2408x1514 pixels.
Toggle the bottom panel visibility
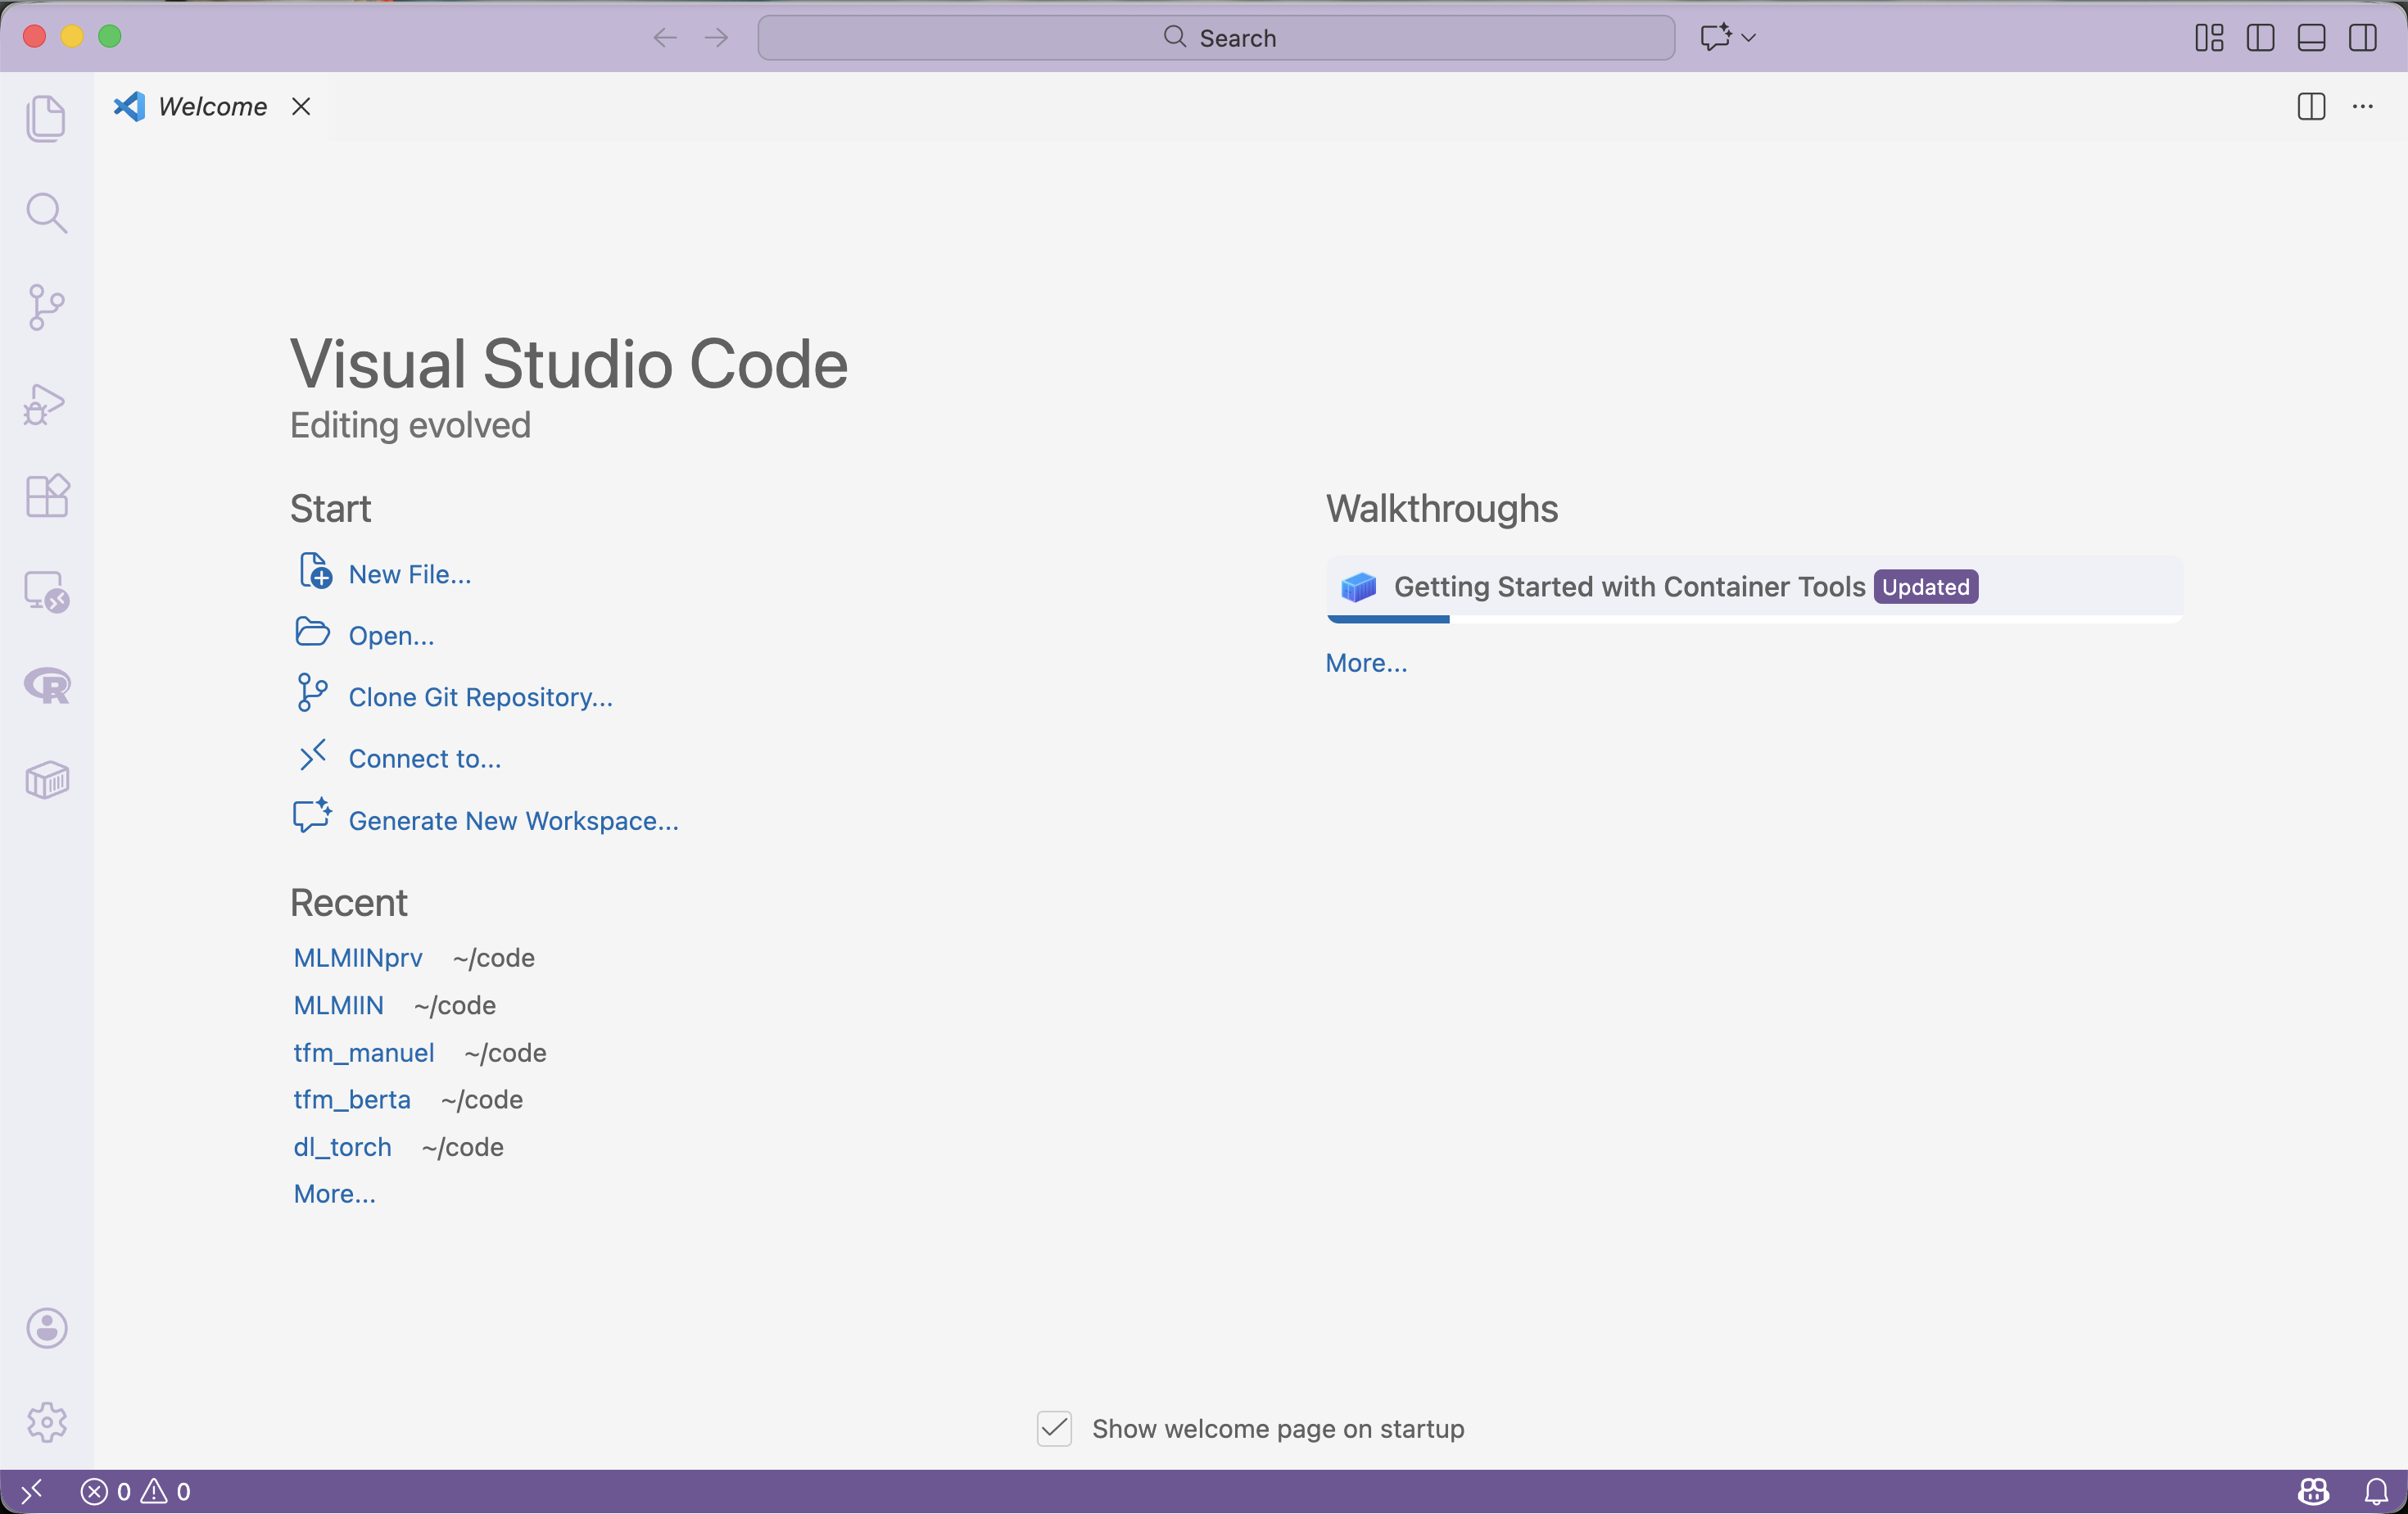click(x=2311, y=38)
